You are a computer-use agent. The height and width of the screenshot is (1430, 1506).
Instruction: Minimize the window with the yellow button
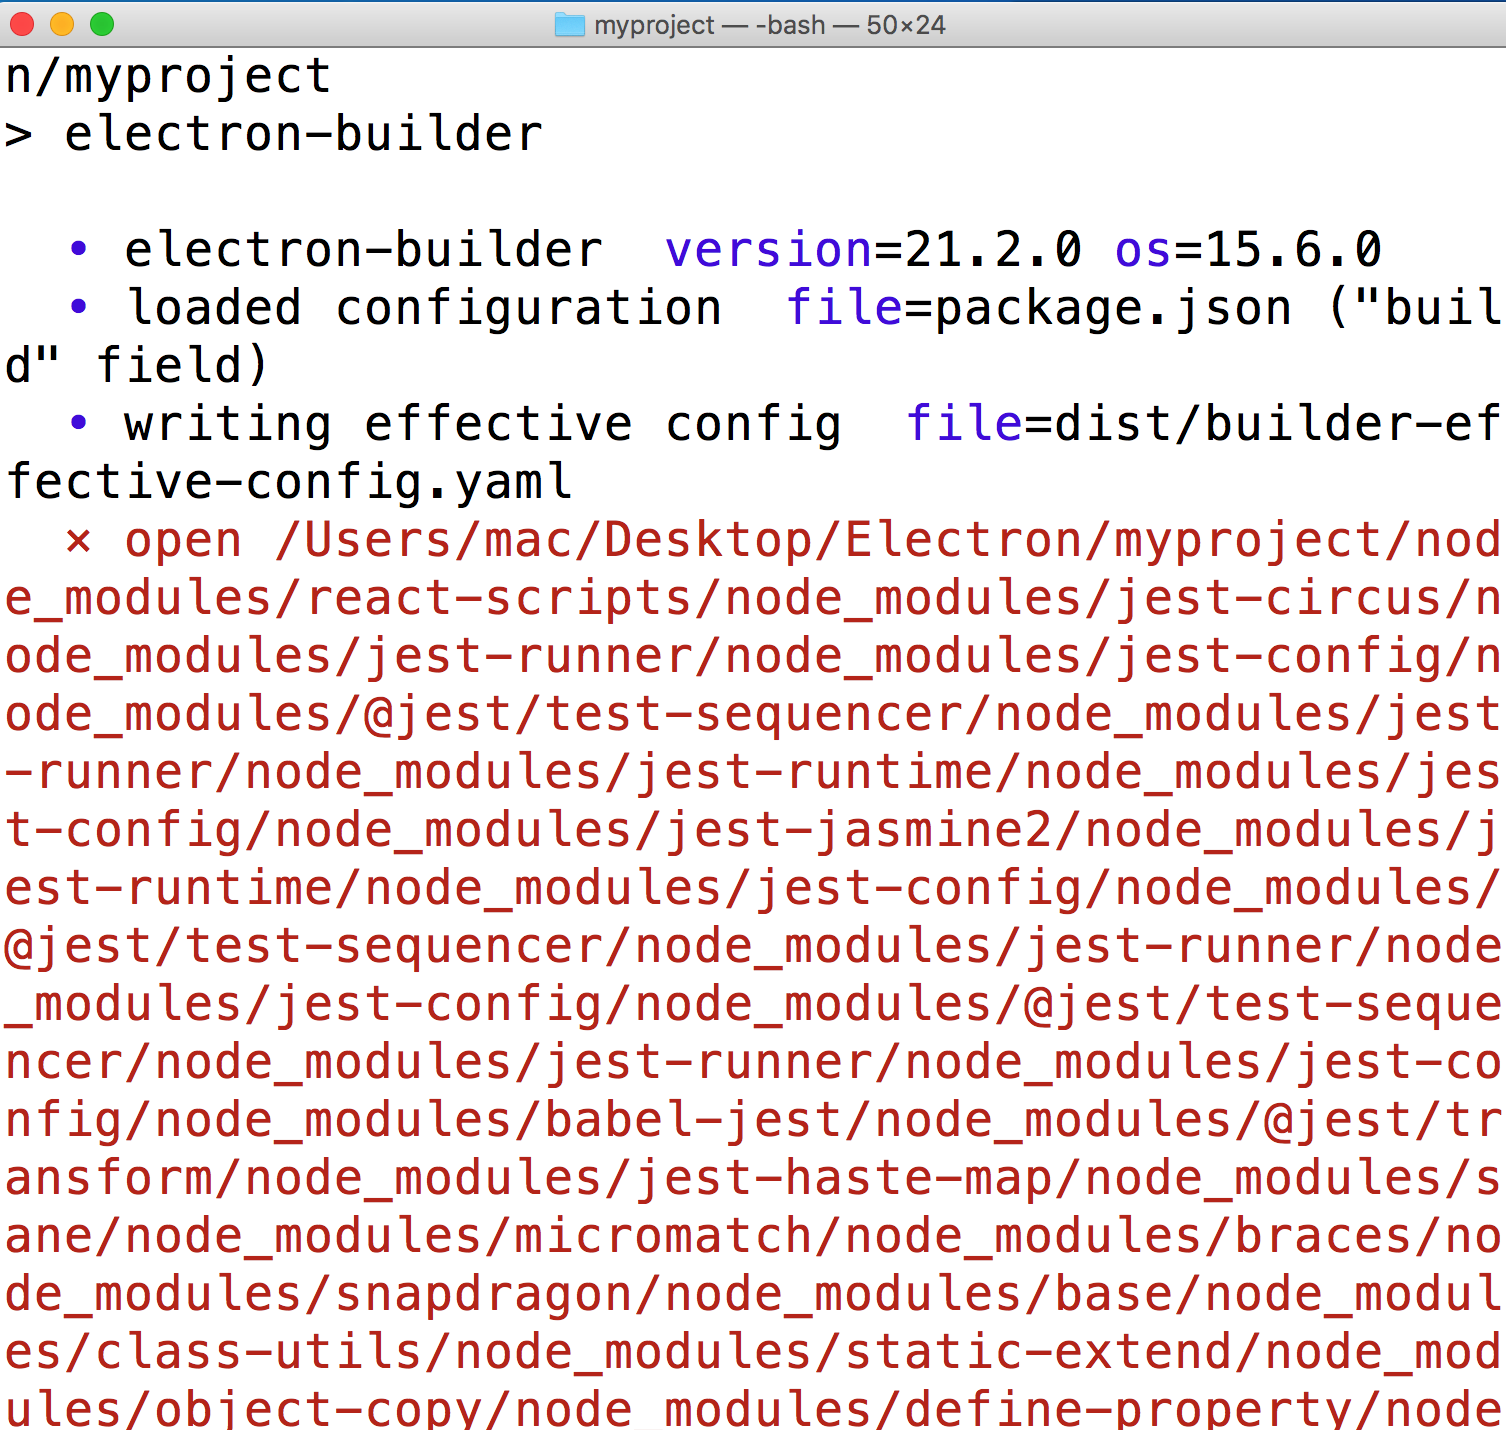(x=62, y=24)
